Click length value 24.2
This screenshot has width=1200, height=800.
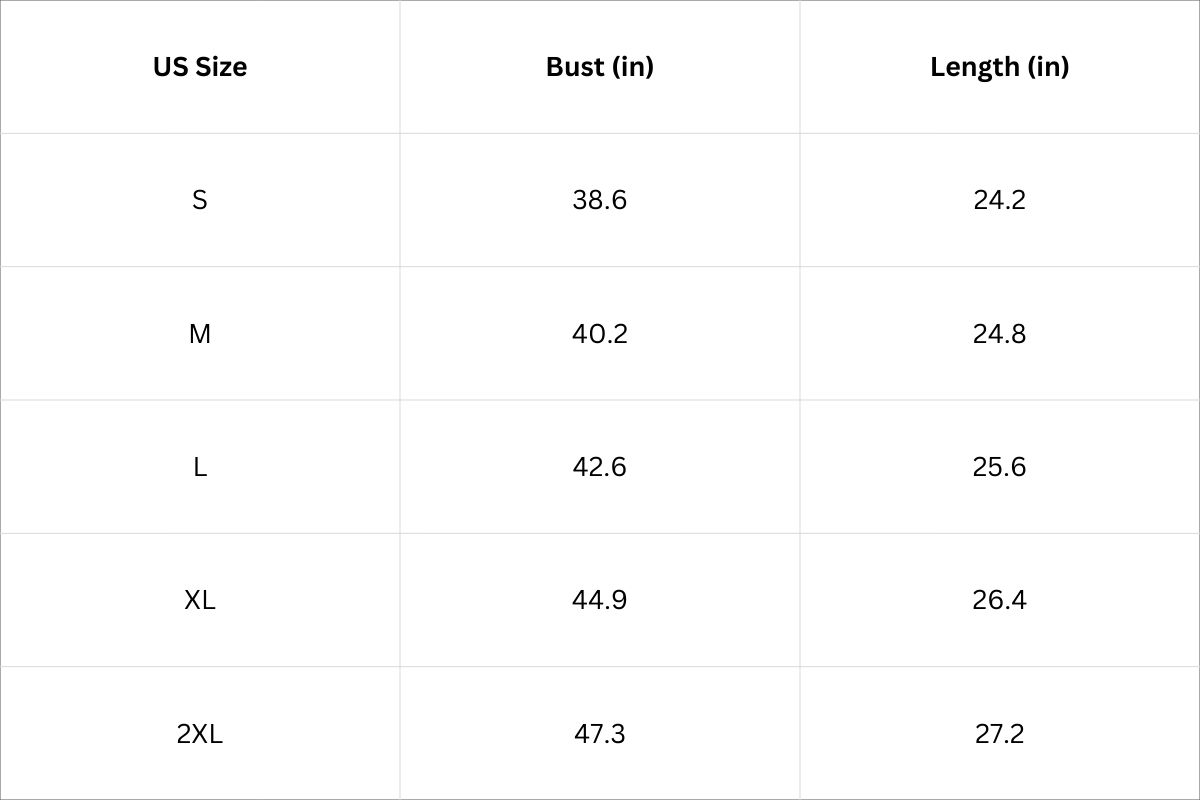coord(999,200)
